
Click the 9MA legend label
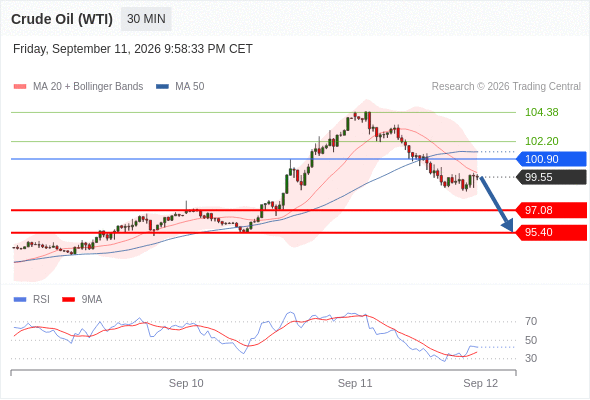[x=92, y=300]
